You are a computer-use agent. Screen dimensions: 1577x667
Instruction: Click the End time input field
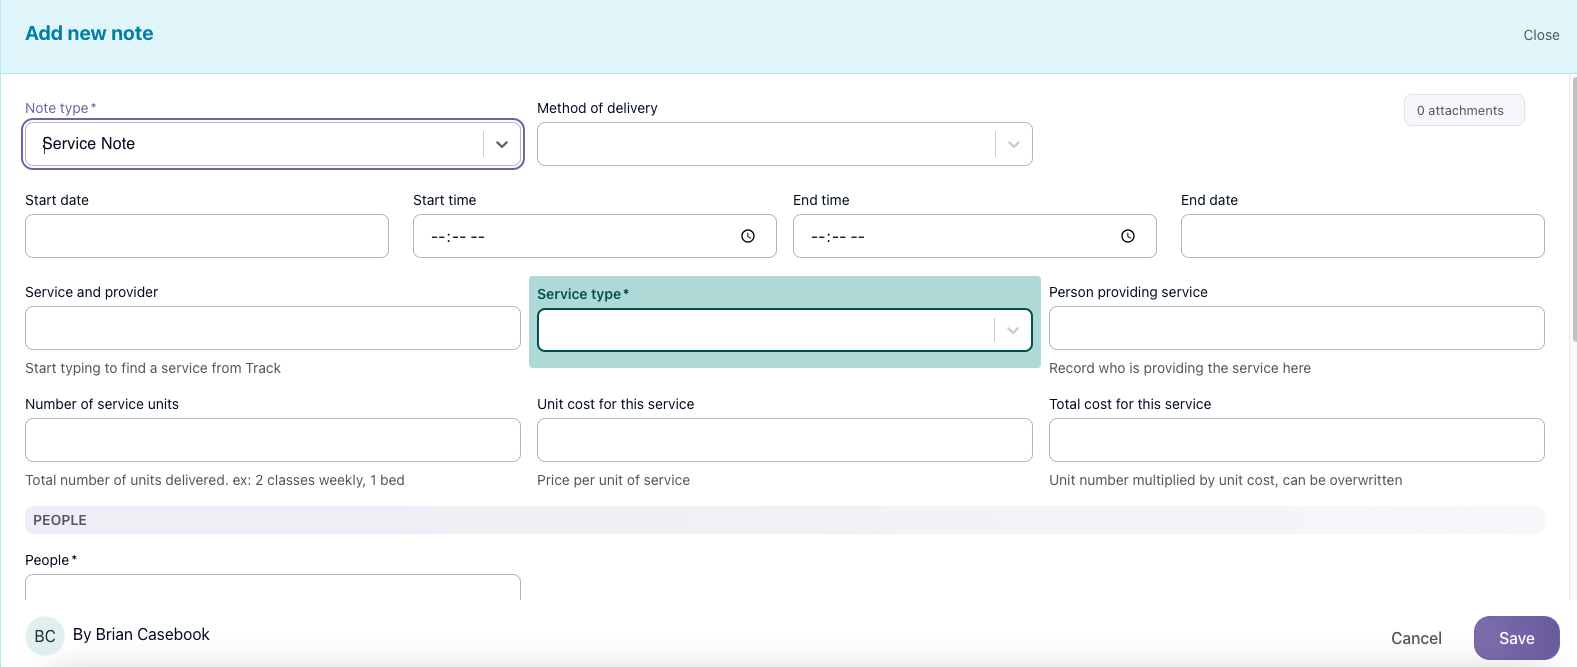point(975,236)
